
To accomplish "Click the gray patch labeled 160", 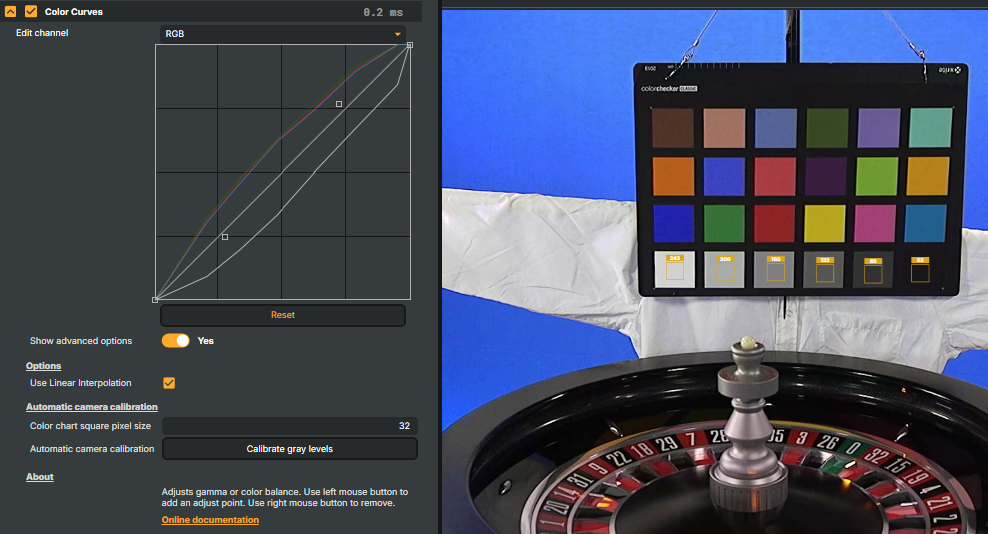I will point(774,270).
